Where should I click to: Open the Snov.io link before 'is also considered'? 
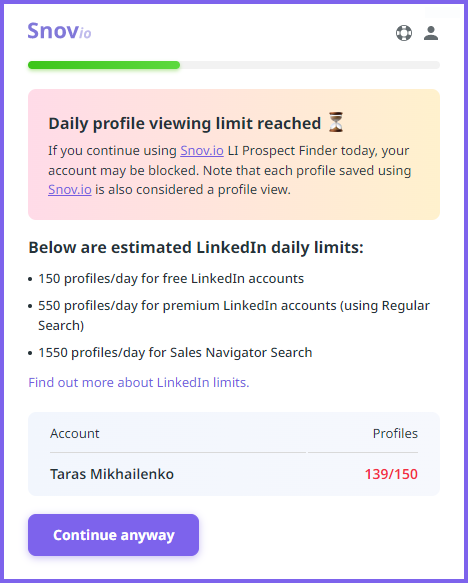click(x=70, y=190)
